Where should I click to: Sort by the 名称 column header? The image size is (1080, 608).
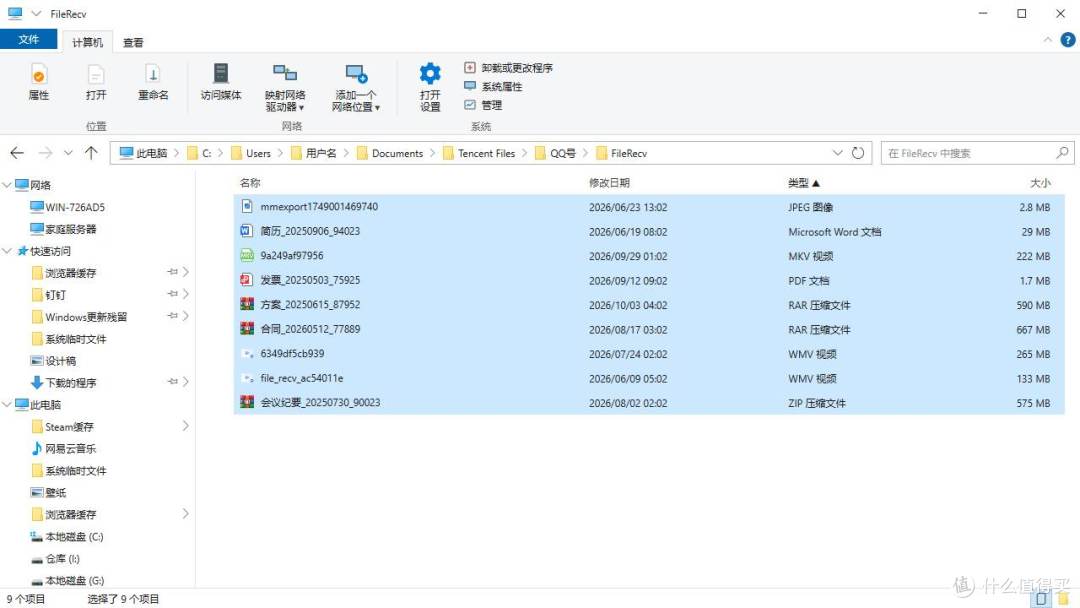(250, 182)
